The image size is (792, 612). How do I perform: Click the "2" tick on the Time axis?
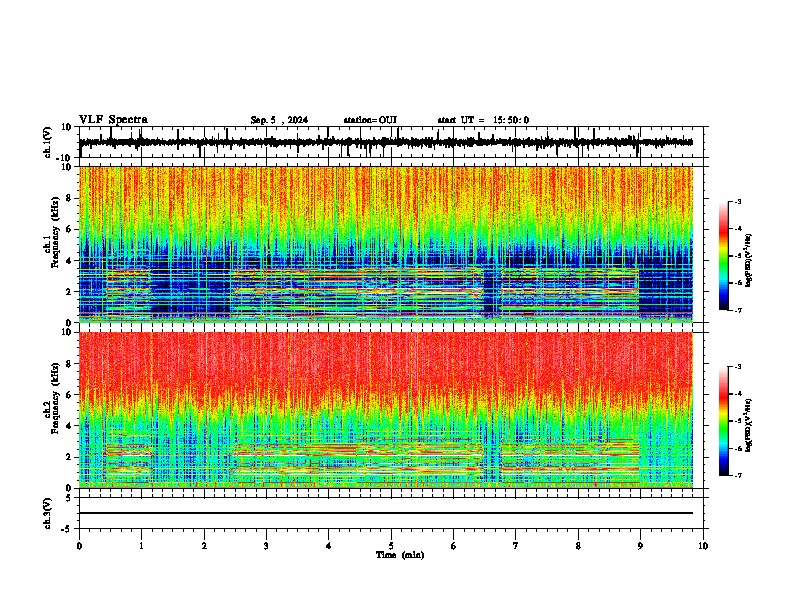click(x=204, y=546)
